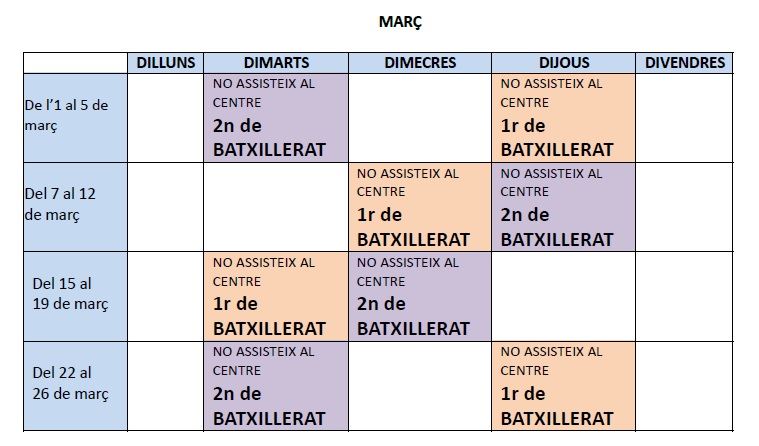Select the orange Dijous cell for 22–26 March
This screenshot has height=446, width=759.
[x=564, y=385]
